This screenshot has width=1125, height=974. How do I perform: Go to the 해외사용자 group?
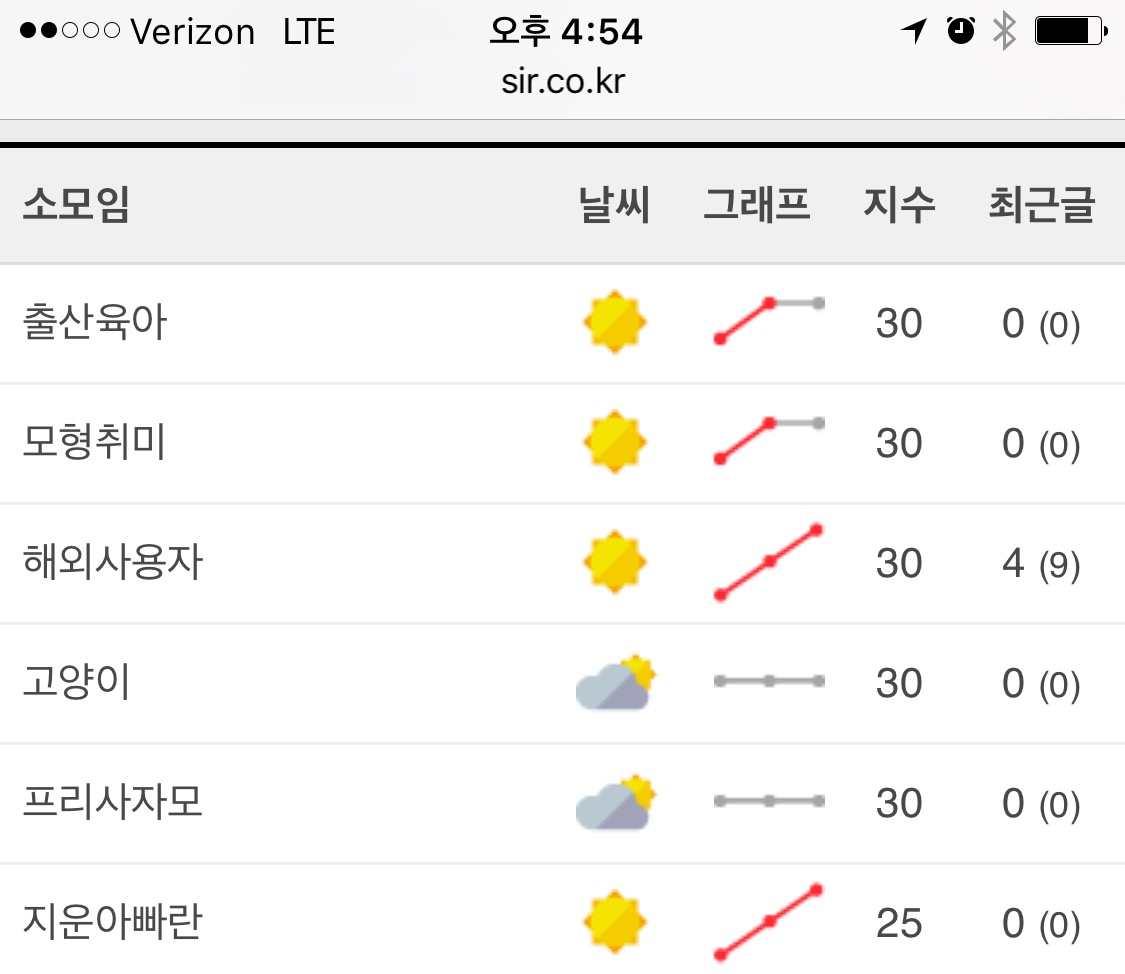coord(113,563)
